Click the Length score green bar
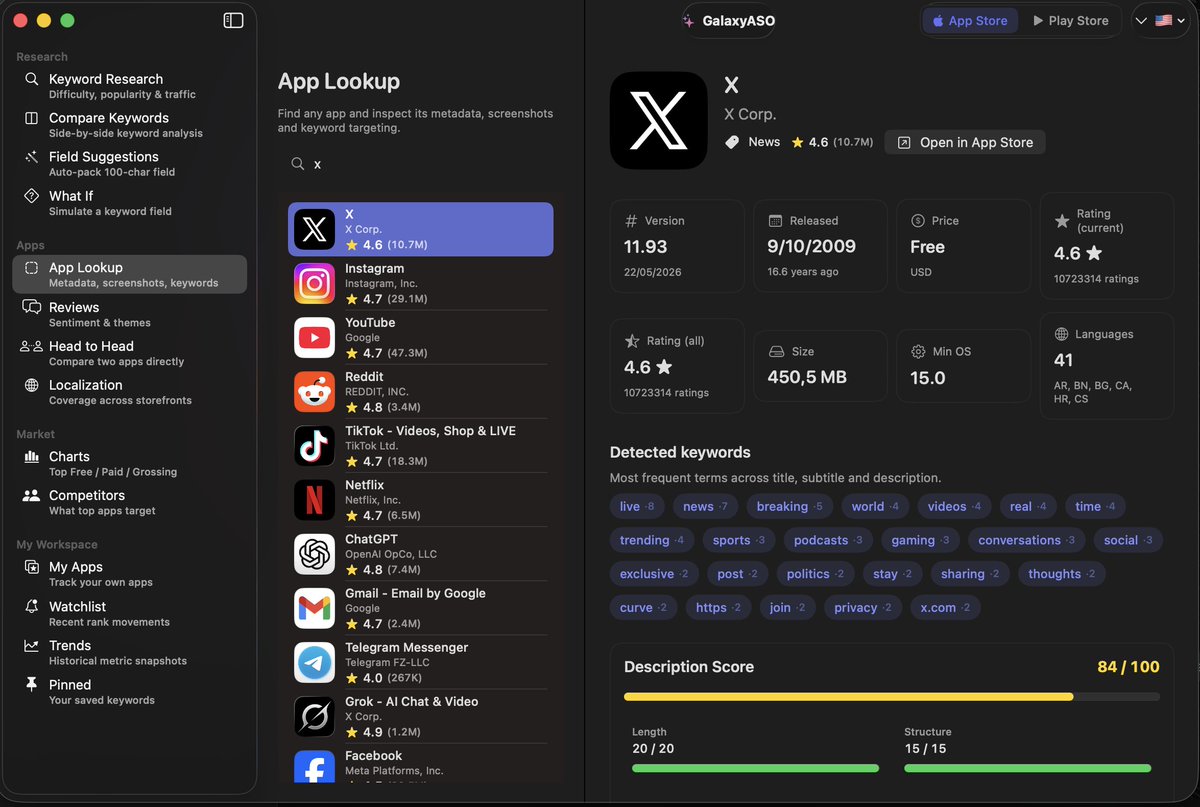The height and width of the screenshot is (807, 1200). pyautogui.click(x=755, y=768)
